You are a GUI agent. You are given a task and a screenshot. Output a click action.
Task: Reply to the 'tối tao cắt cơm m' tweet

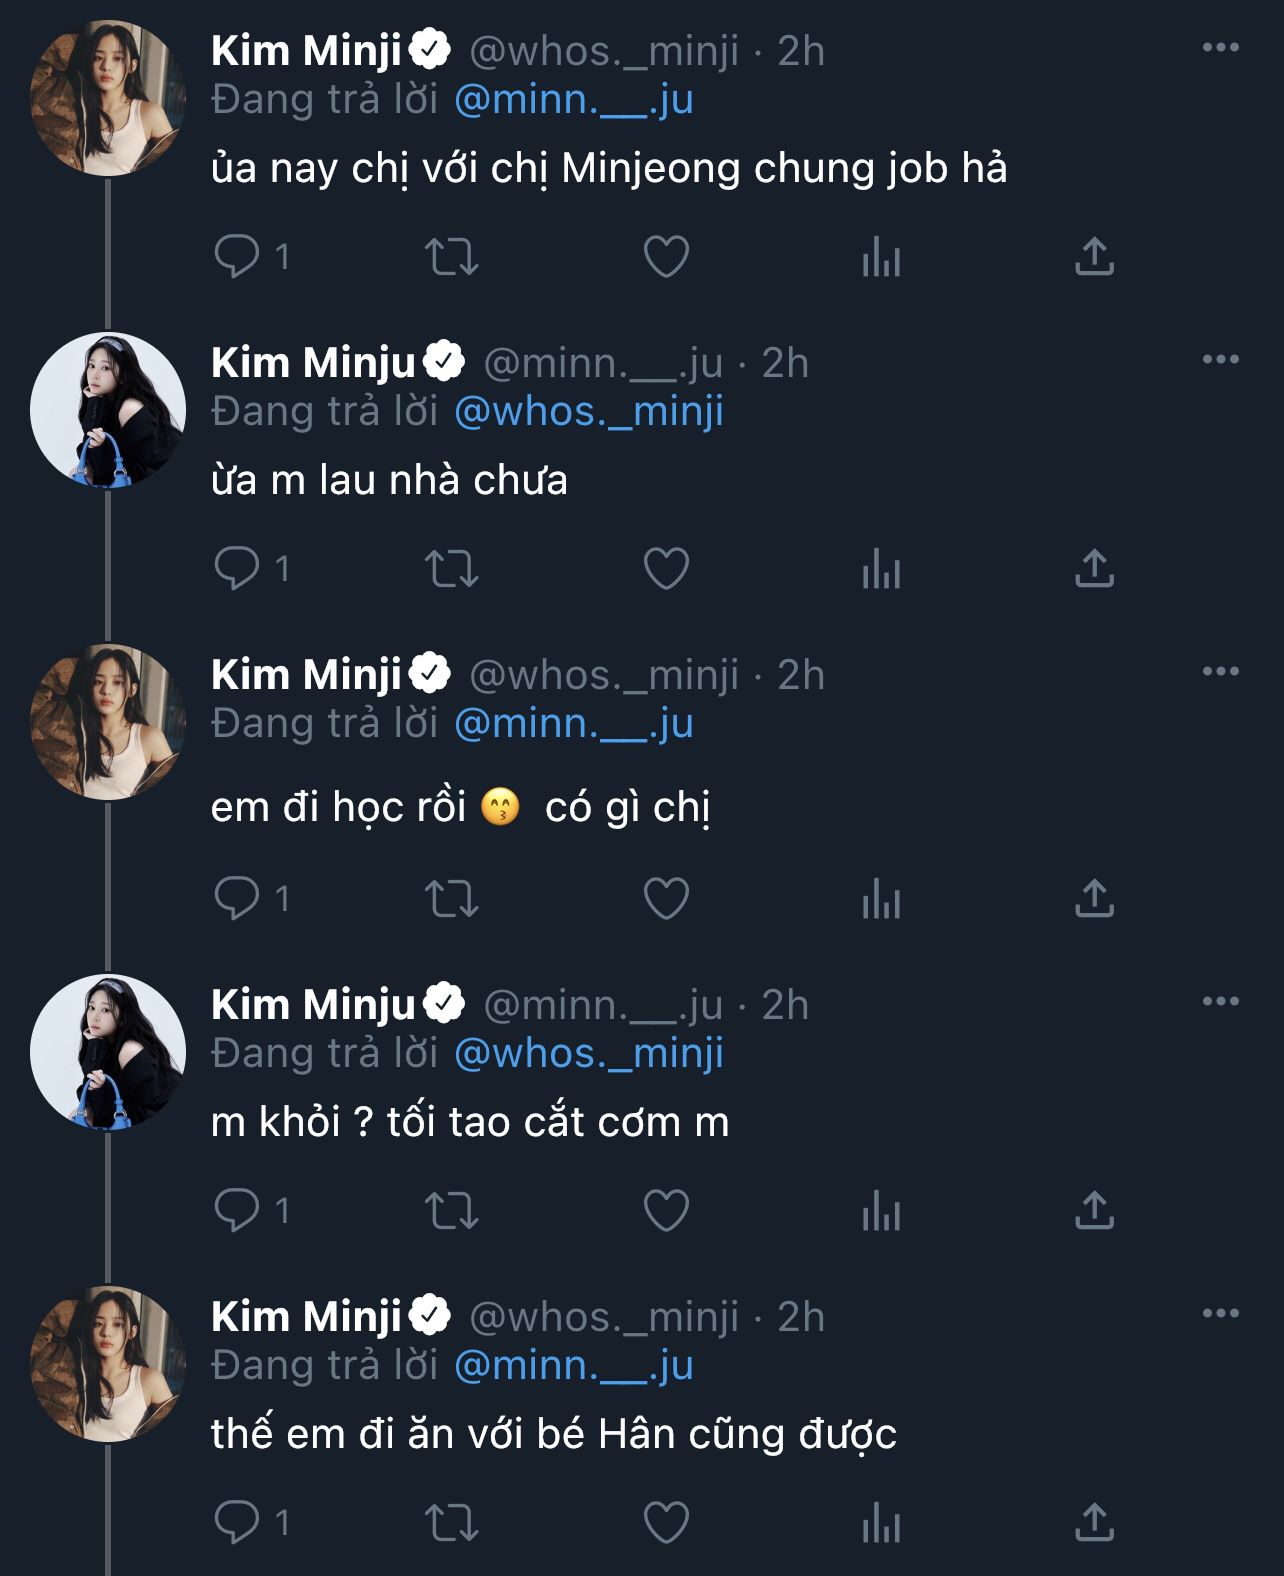click(237, 1211)
